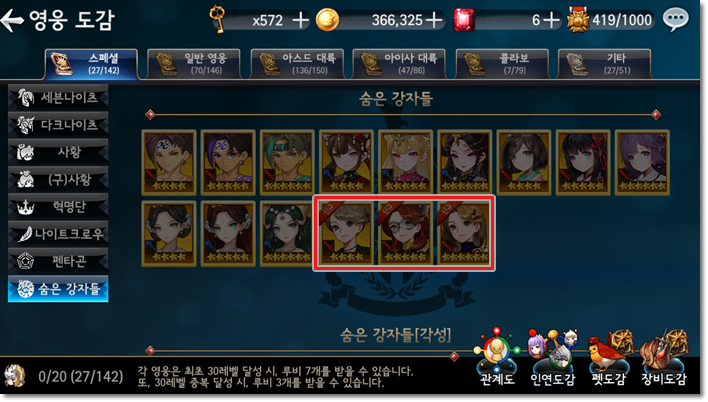Select the new hero portrait with glasses
Image resolution: width=708 pixels, height=402 pixels.
pos(405,234)
